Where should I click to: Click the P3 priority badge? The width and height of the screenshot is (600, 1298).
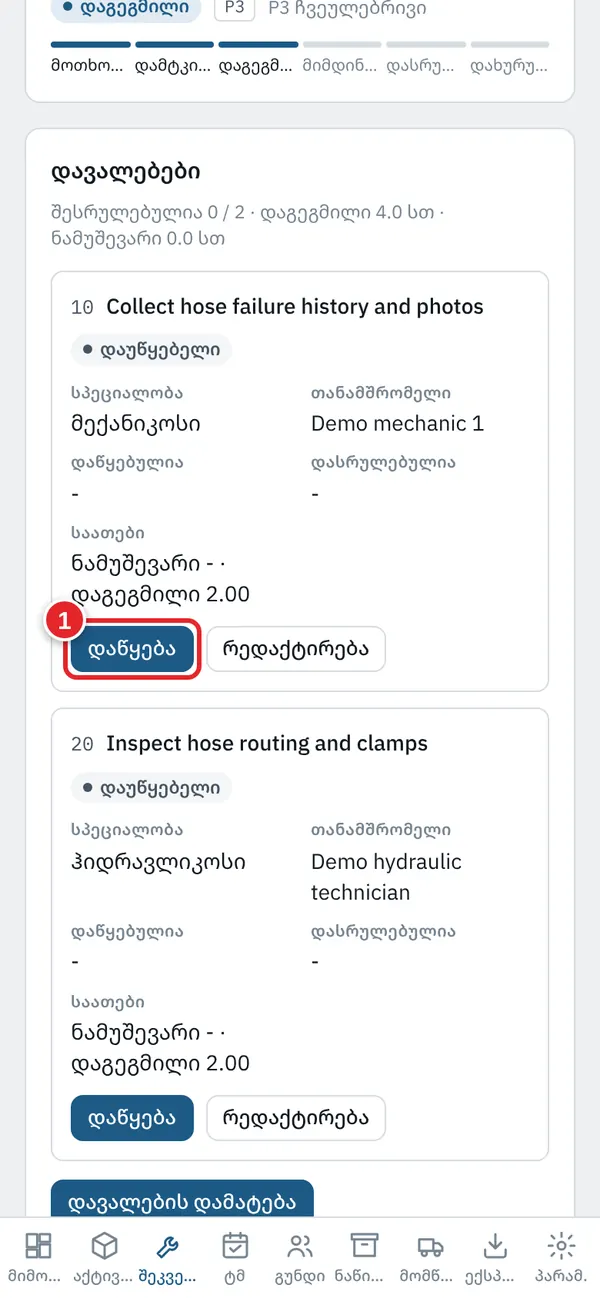click(234, 9)
